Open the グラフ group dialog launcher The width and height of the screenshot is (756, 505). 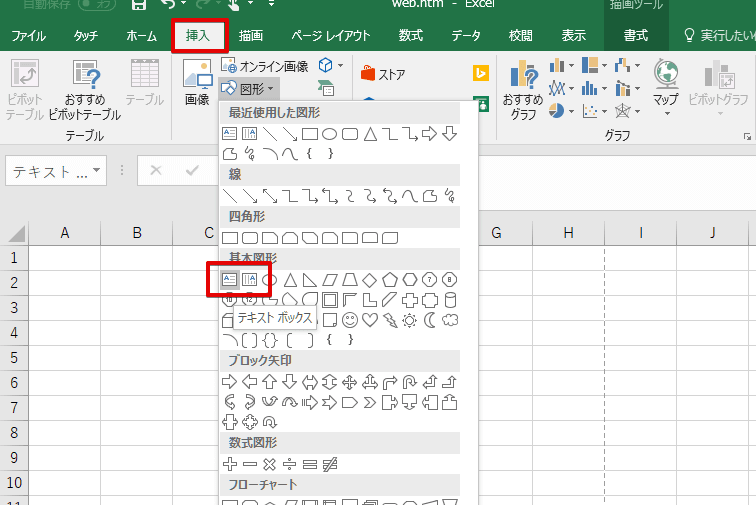pyautogui.click(x=747, y=136)
